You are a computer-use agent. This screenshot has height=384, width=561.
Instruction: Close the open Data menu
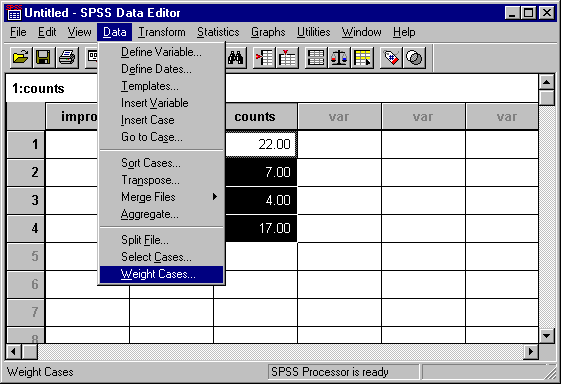click(x=114, y=32)
